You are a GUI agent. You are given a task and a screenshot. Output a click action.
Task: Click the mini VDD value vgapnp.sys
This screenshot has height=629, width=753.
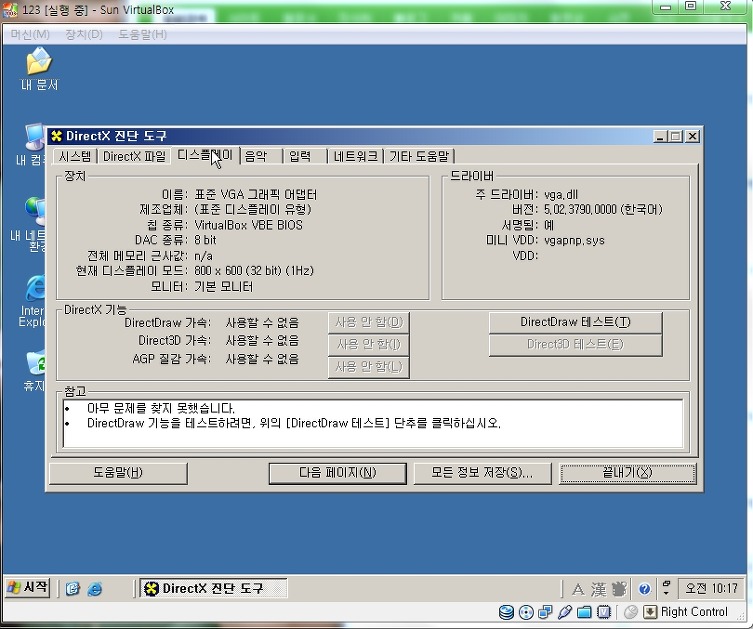click(x=574, y=241)
